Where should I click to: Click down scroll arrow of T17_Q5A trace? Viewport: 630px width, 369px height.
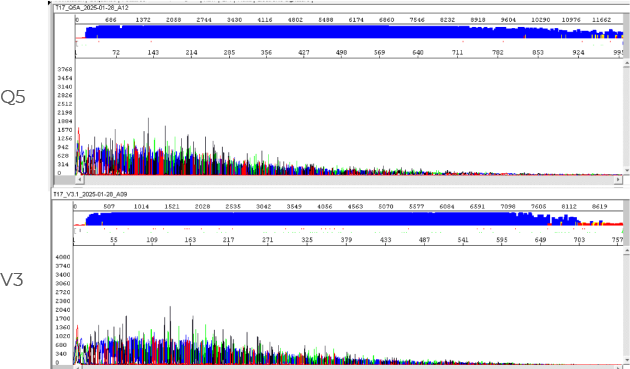[x=626, y=171]
